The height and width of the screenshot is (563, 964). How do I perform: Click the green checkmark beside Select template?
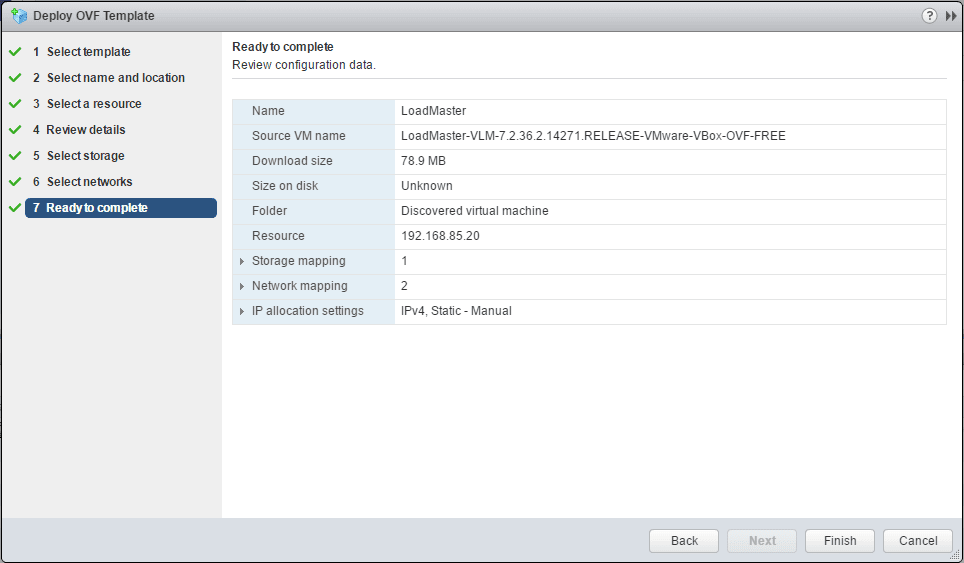tap(15, 52)
